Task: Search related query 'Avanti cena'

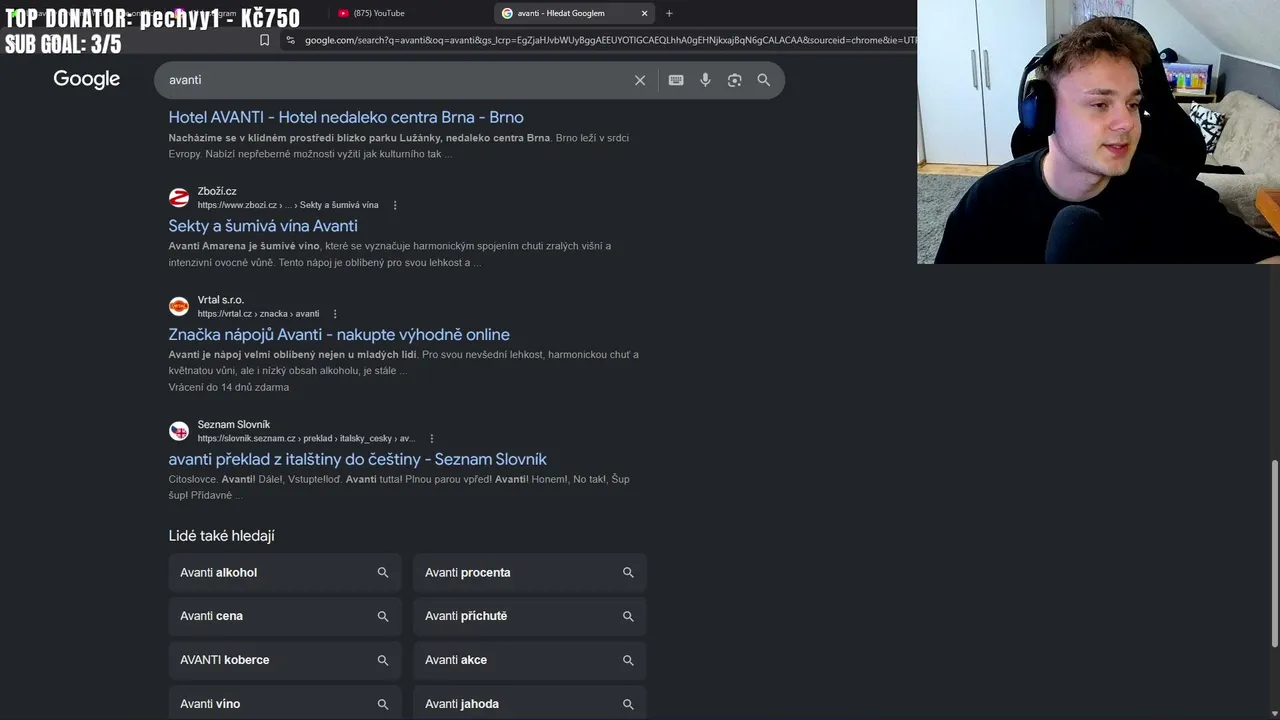Action: 285,616
